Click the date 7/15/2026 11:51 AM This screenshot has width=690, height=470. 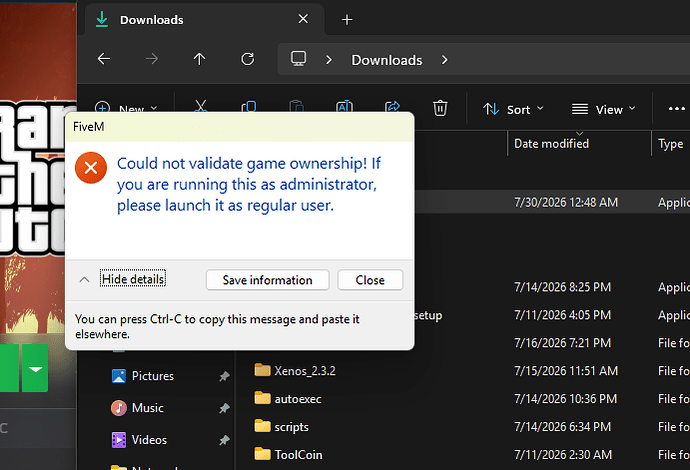tap(566, 371)
